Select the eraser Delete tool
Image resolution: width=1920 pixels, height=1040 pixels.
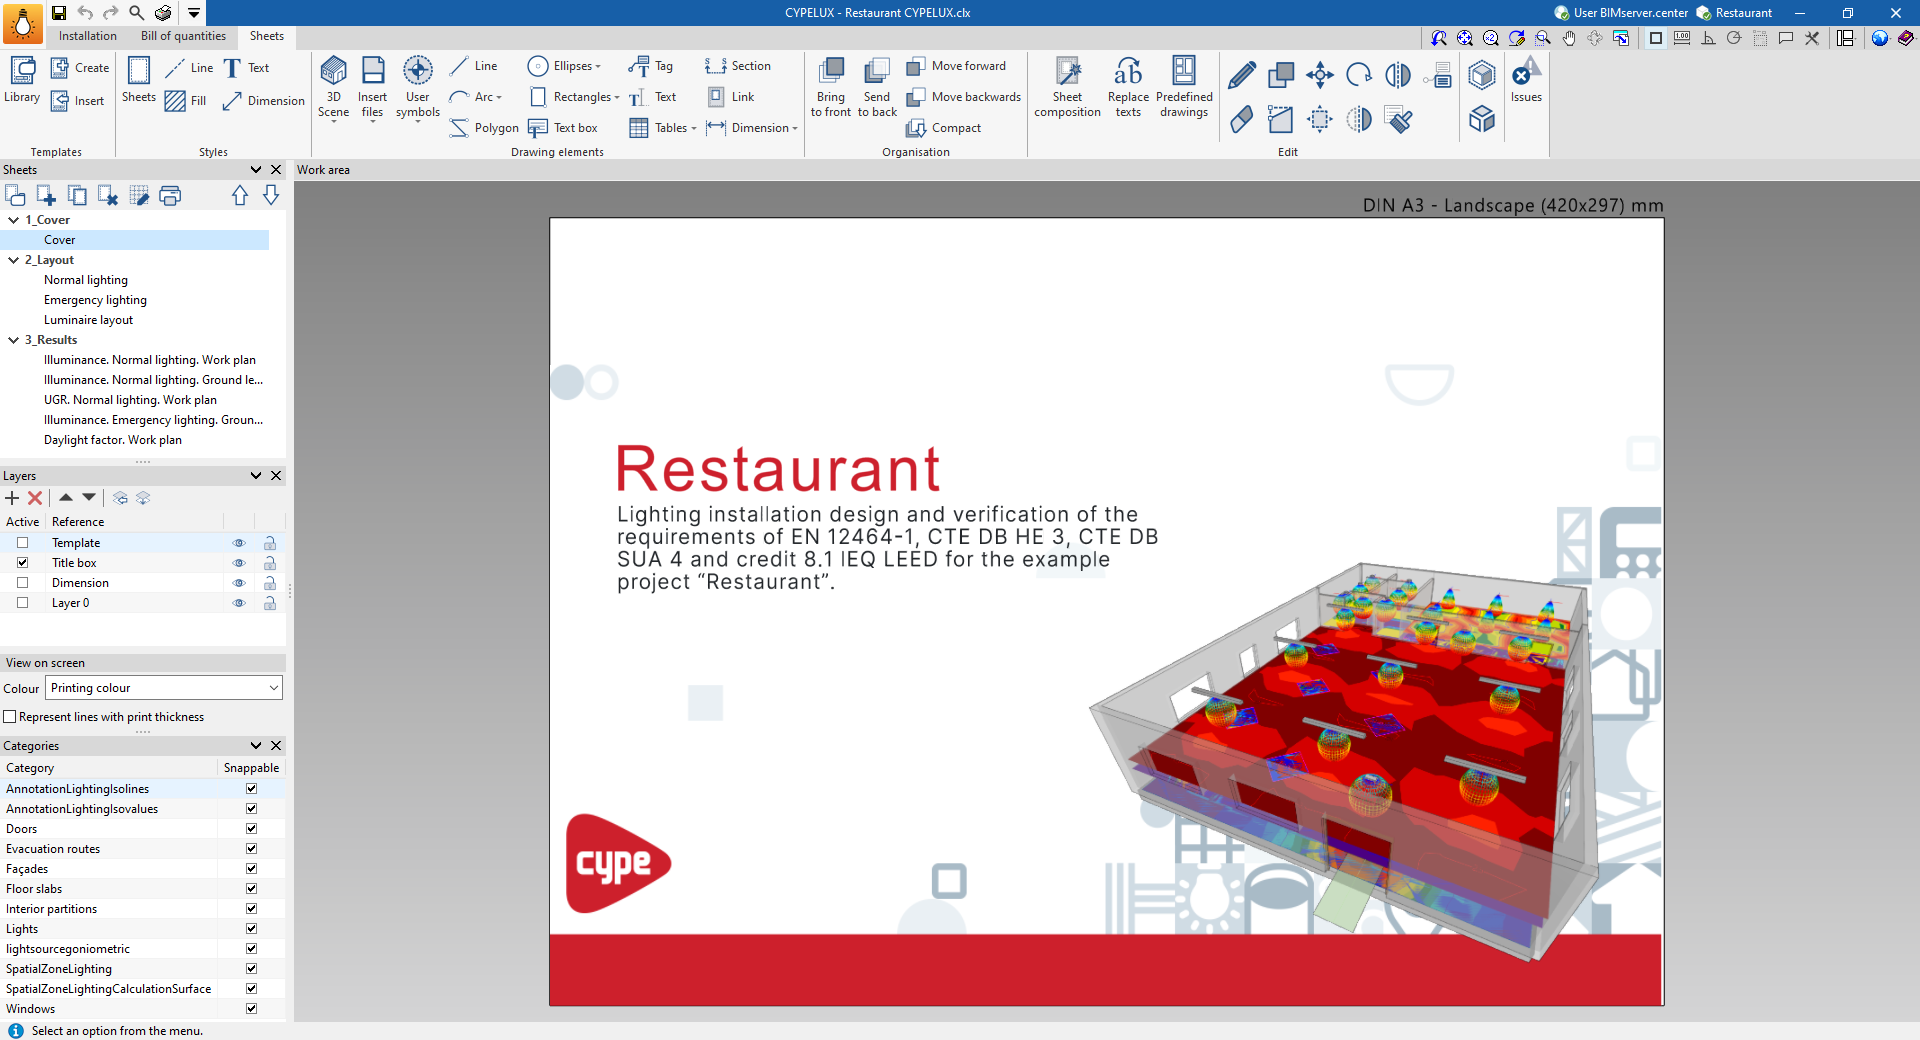coord(1241,119)
